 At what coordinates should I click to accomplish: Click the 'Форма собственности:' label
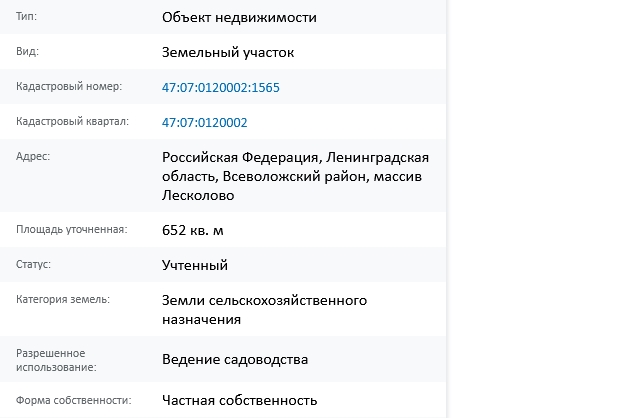tap(74, 400)
